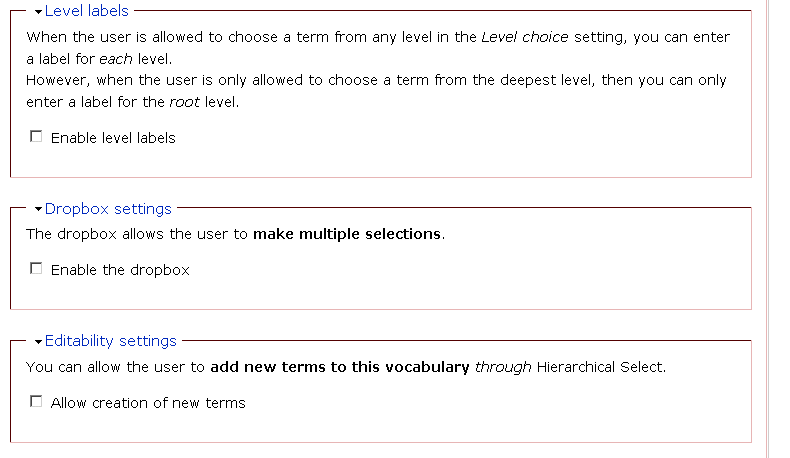The height and width of the screenshot is (458, 790).
Task: Collapse Editability settings via its arrow icon
Action: pyautogui.click(x=38, y=342)
